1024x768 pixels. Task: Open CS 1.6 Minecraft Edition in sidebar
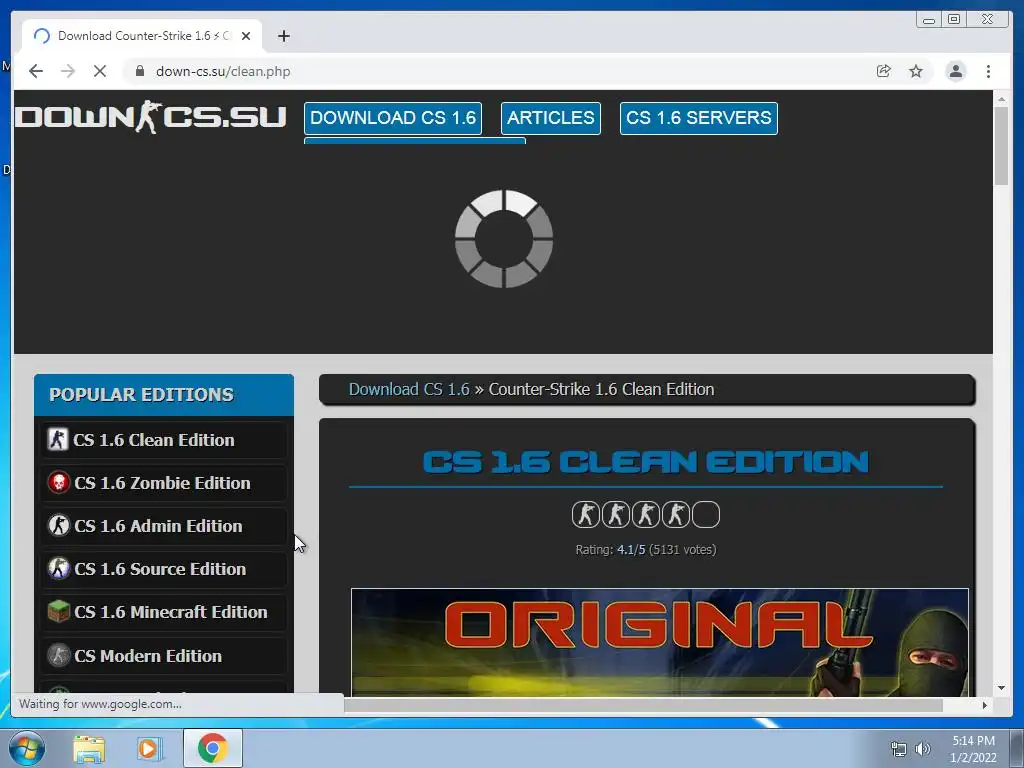(x=163, y=613)
